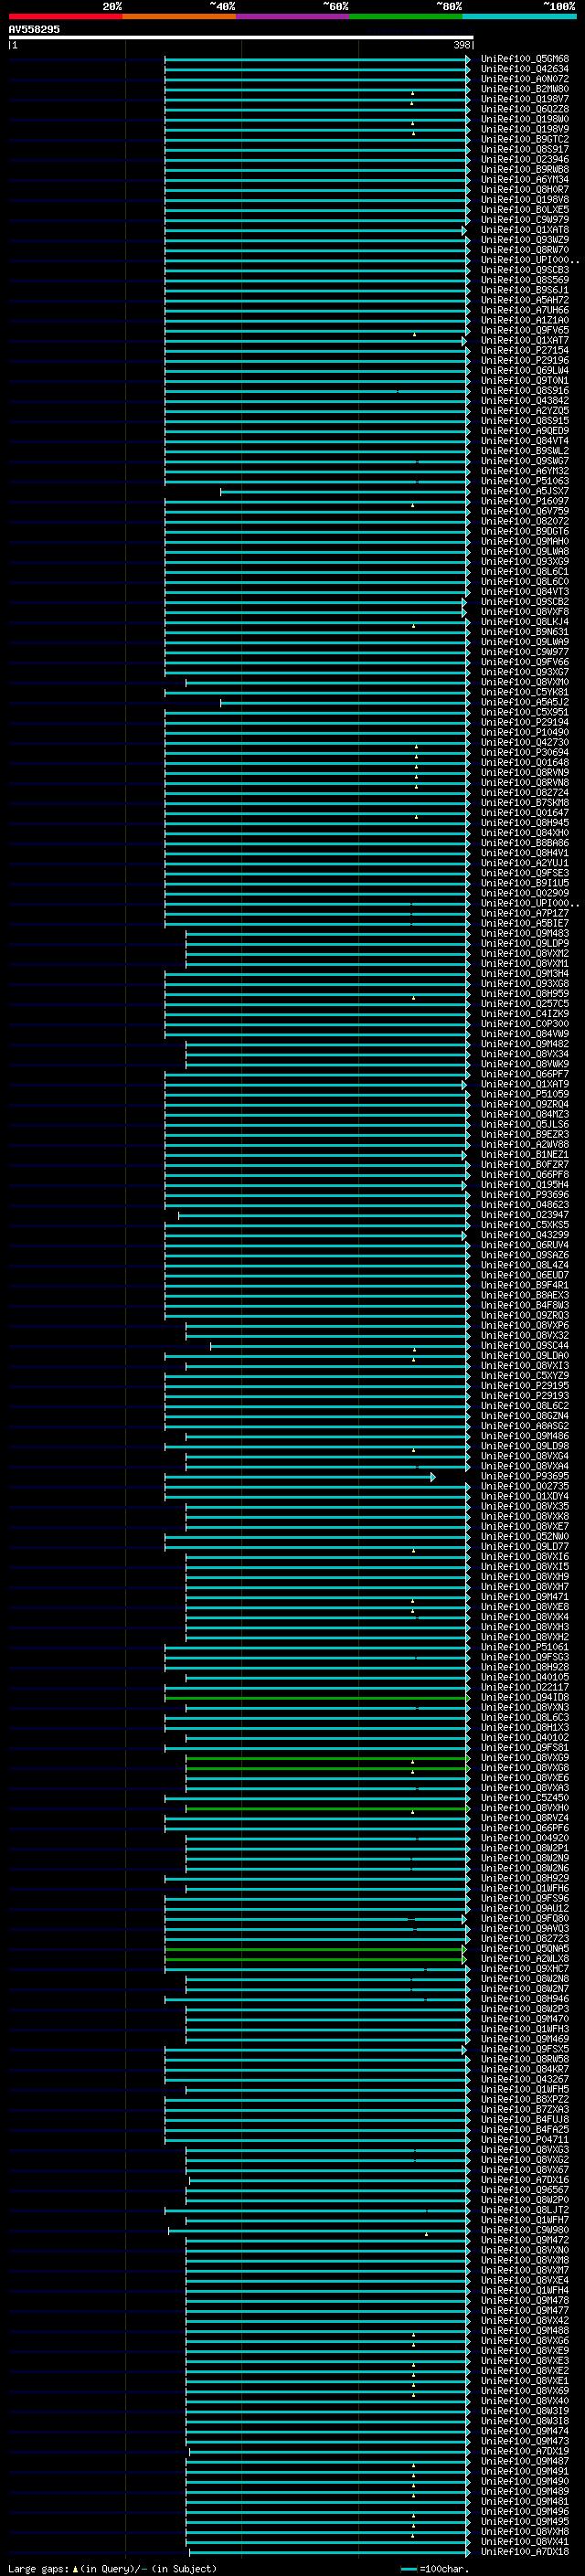Image resolution: width=585 pixels, height=2576 pixels.
Task: Click hit label UniRef100_Q5JLS6
Action: (x=525, y=1124)
